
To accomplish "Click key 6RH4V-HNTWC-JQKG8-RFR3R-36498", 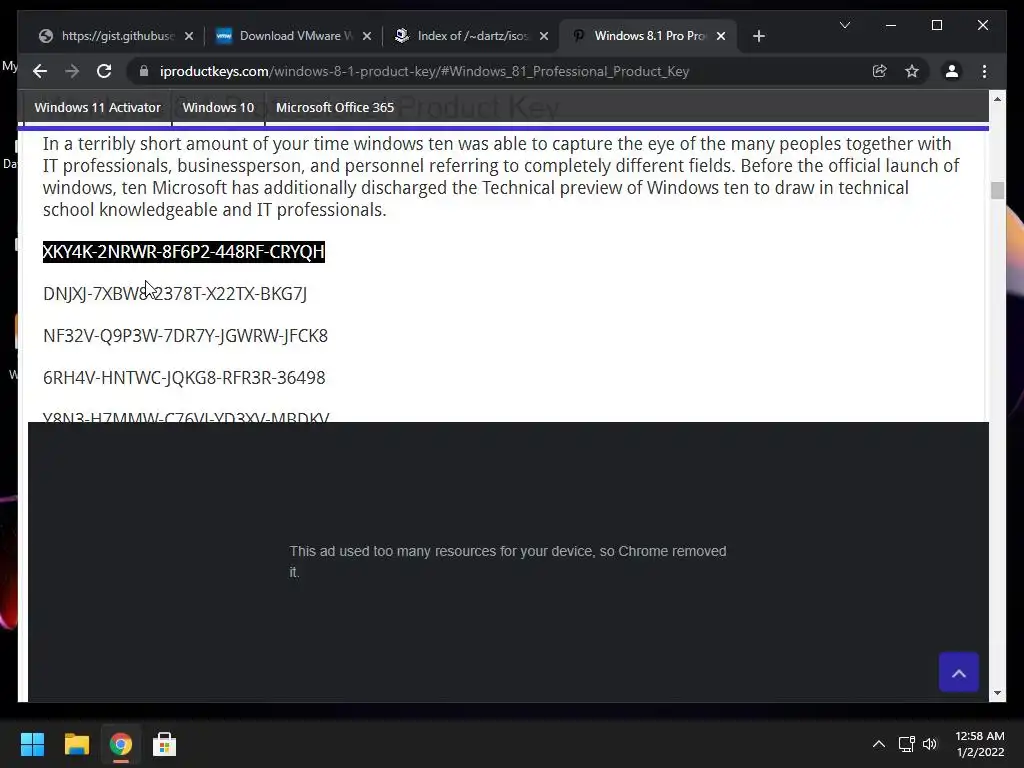I will click(184, 377).
